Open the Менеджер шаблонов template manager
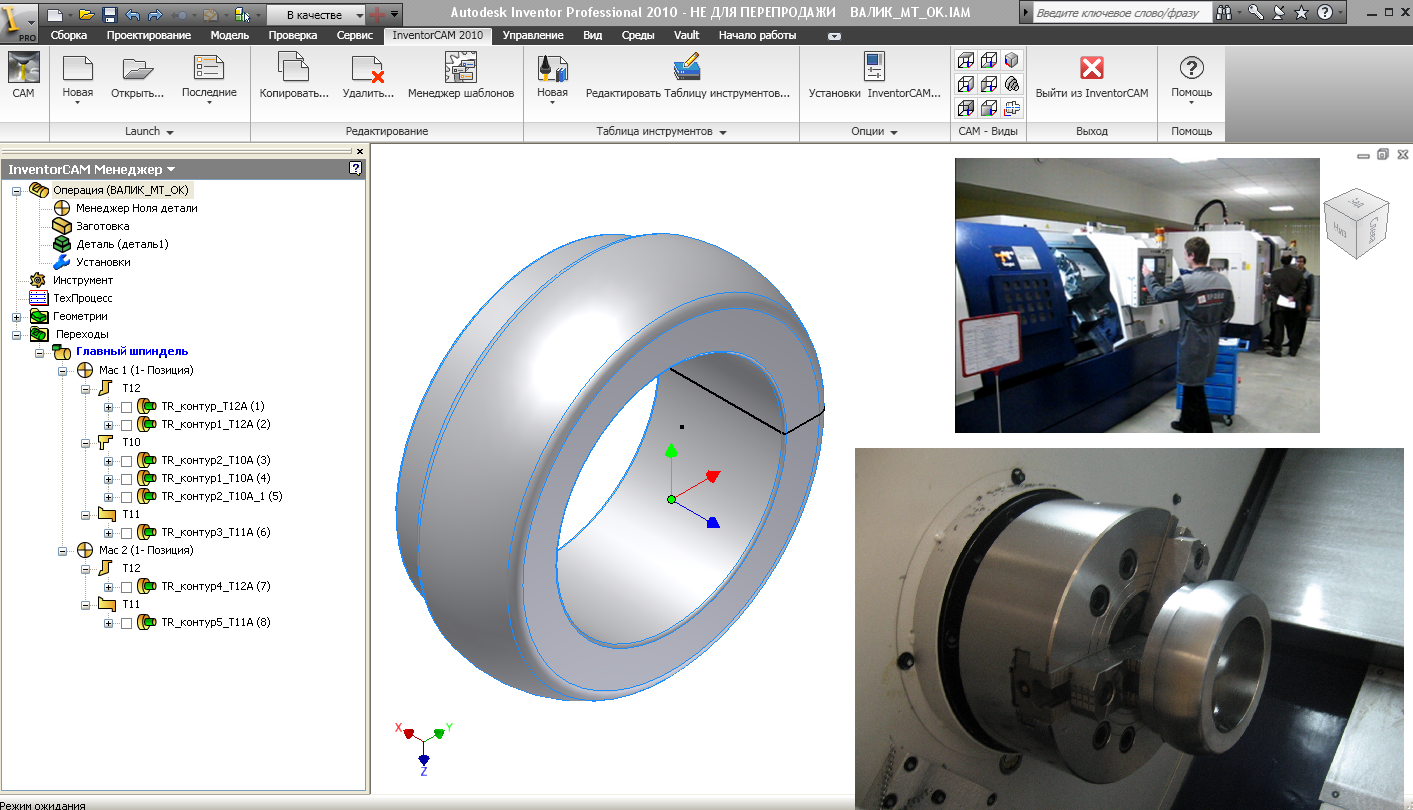Image resolution: width=1413 pixels, height=810 pixels. 461,76
